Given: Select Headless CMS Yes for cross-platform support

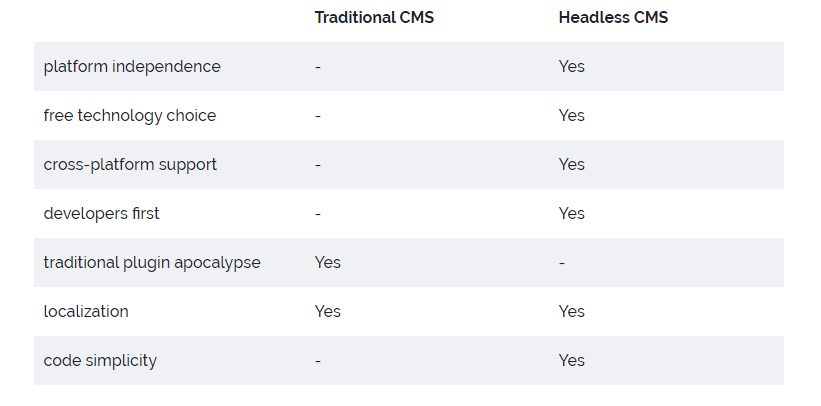Looking at the screenshot, I should tap(571, 164).
